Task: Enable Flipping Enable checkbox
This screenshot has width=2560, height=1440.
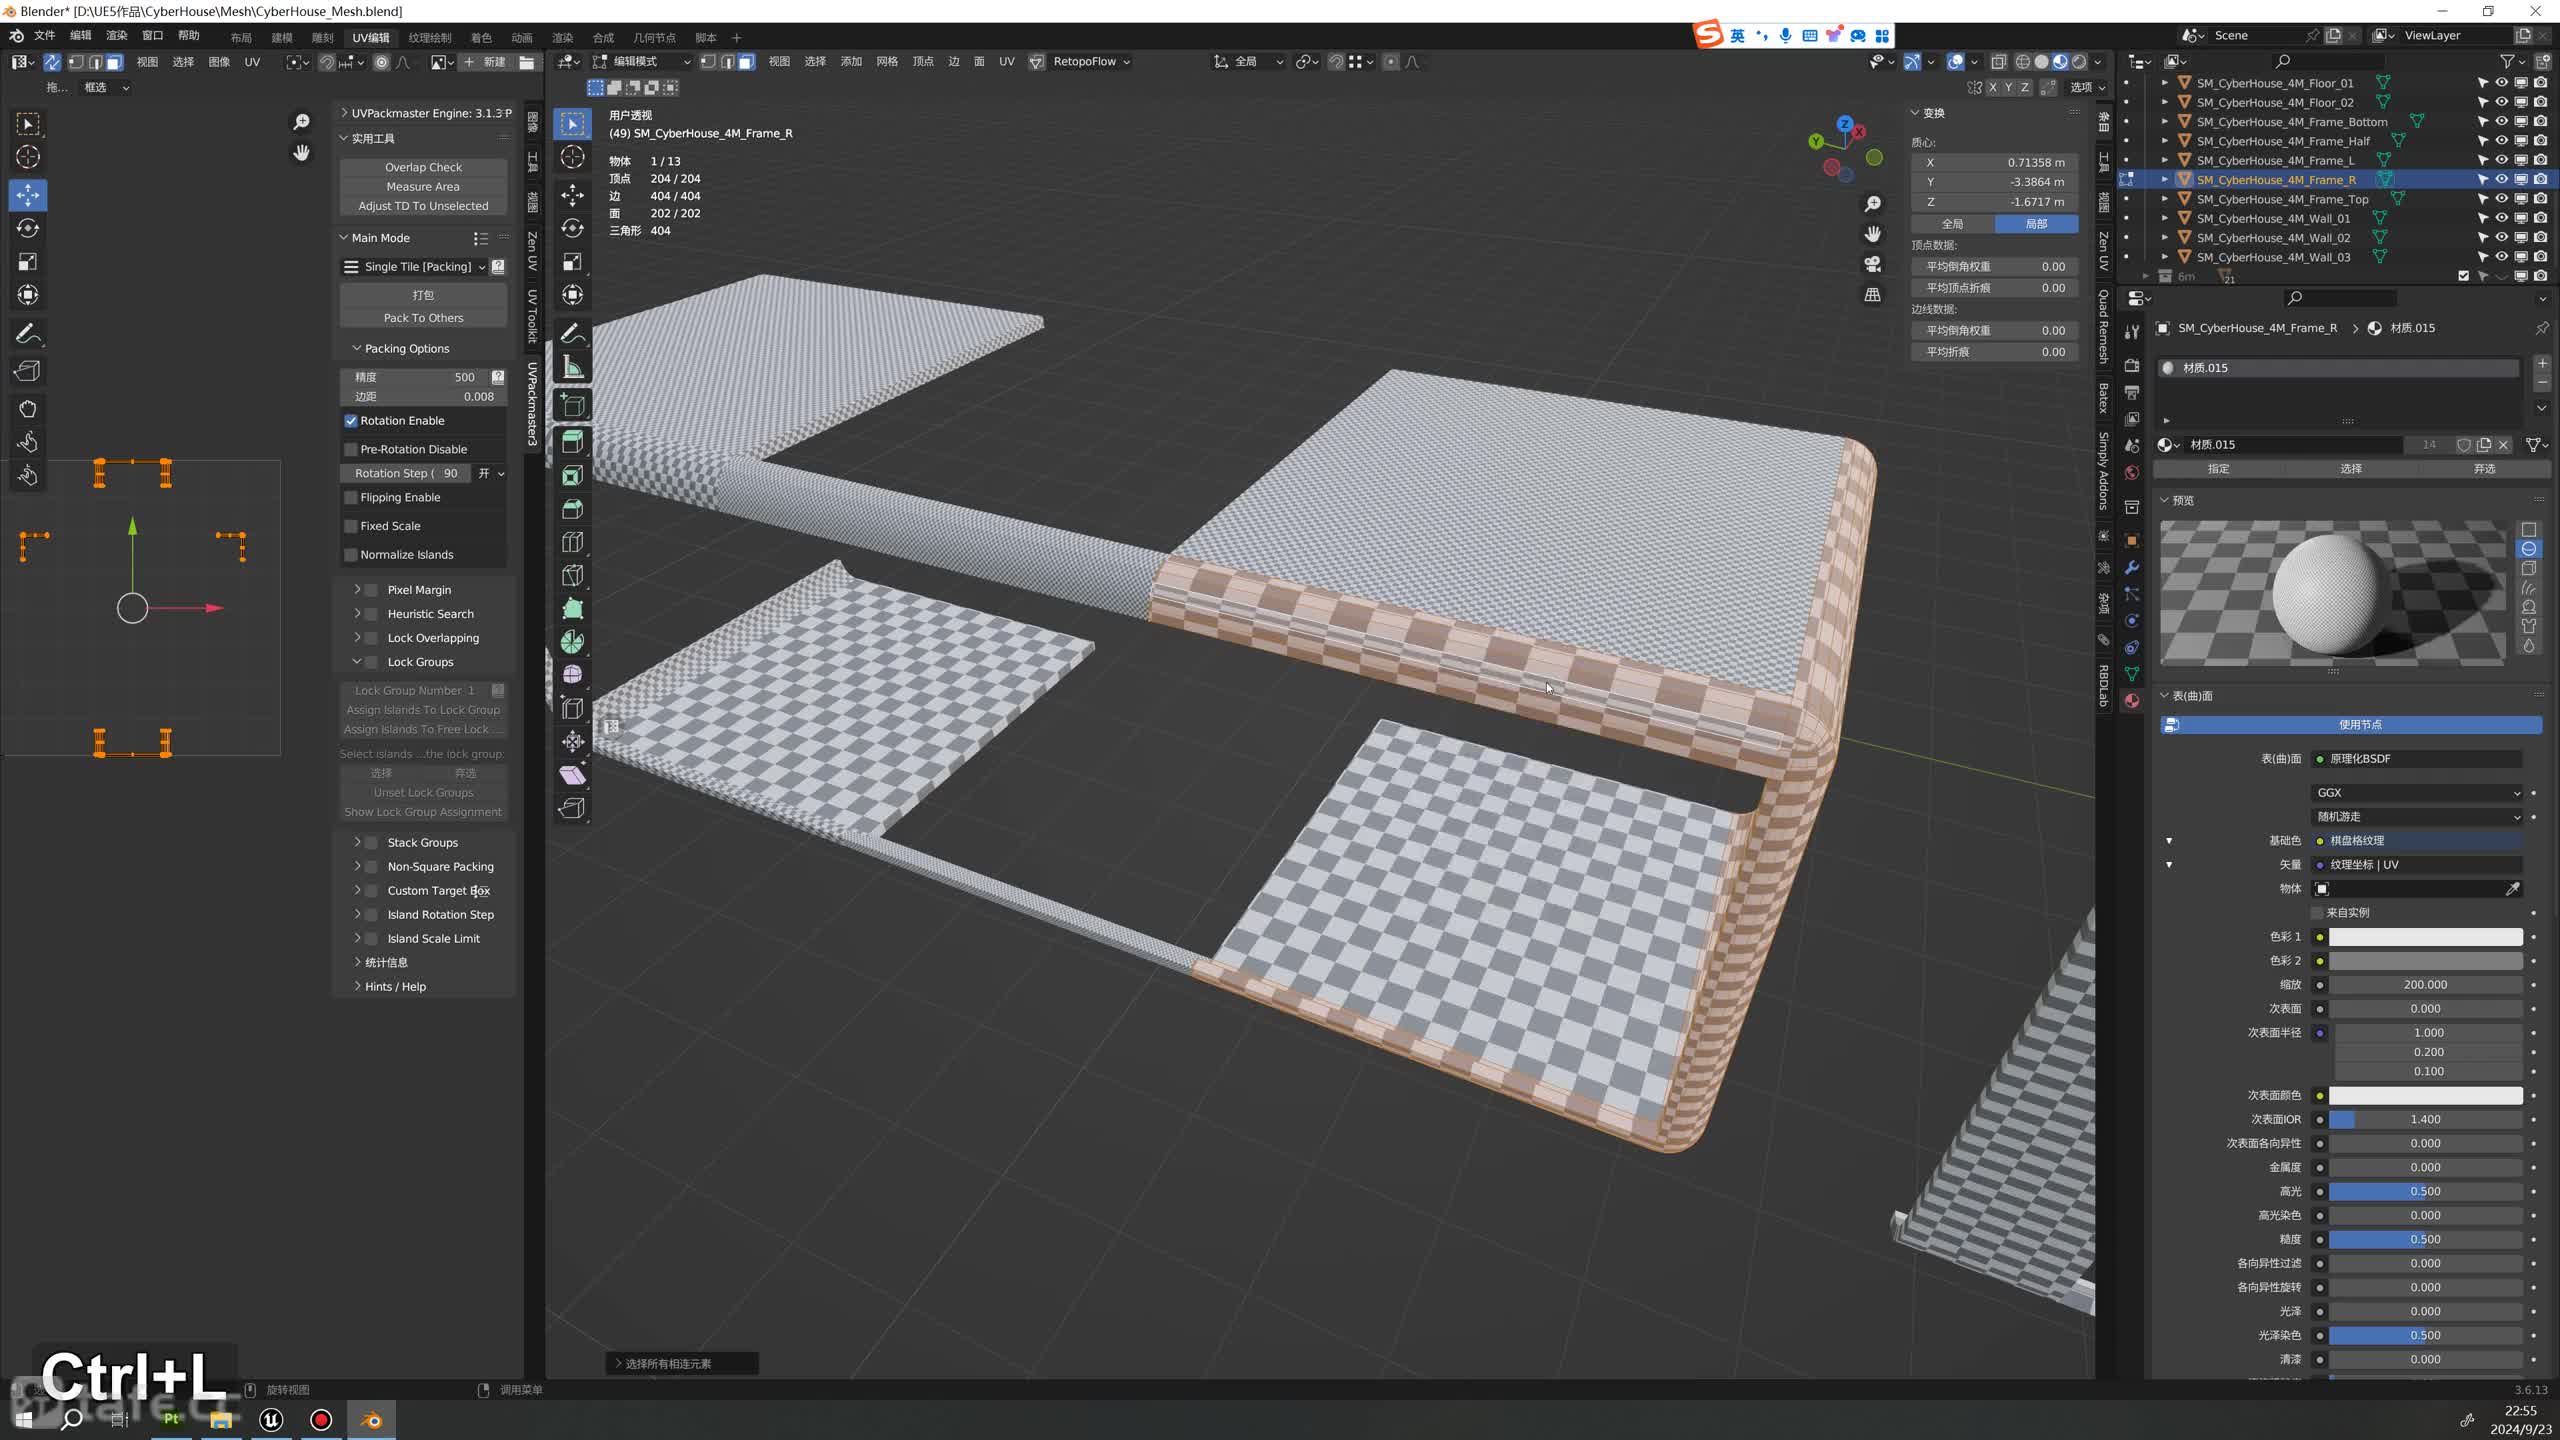Action: [348, 496]
